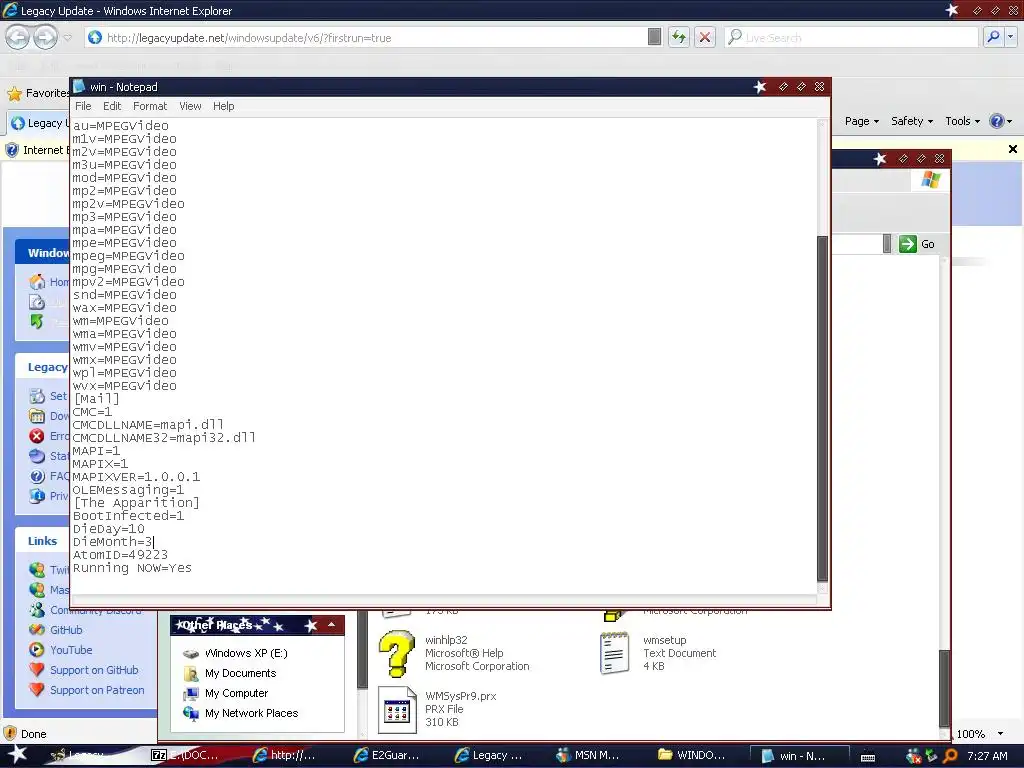Open the recent pages dropdown arrow
This screenshot has width=1024, height=768.
pos(67,38)
